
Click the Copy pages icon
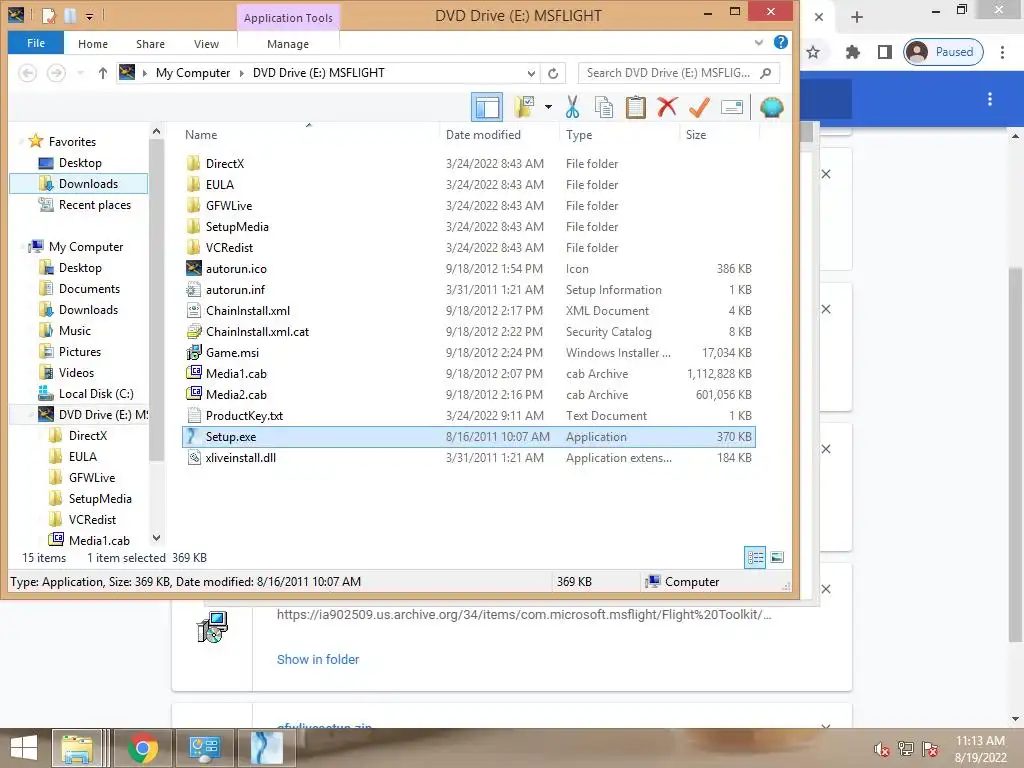(604, 107)
